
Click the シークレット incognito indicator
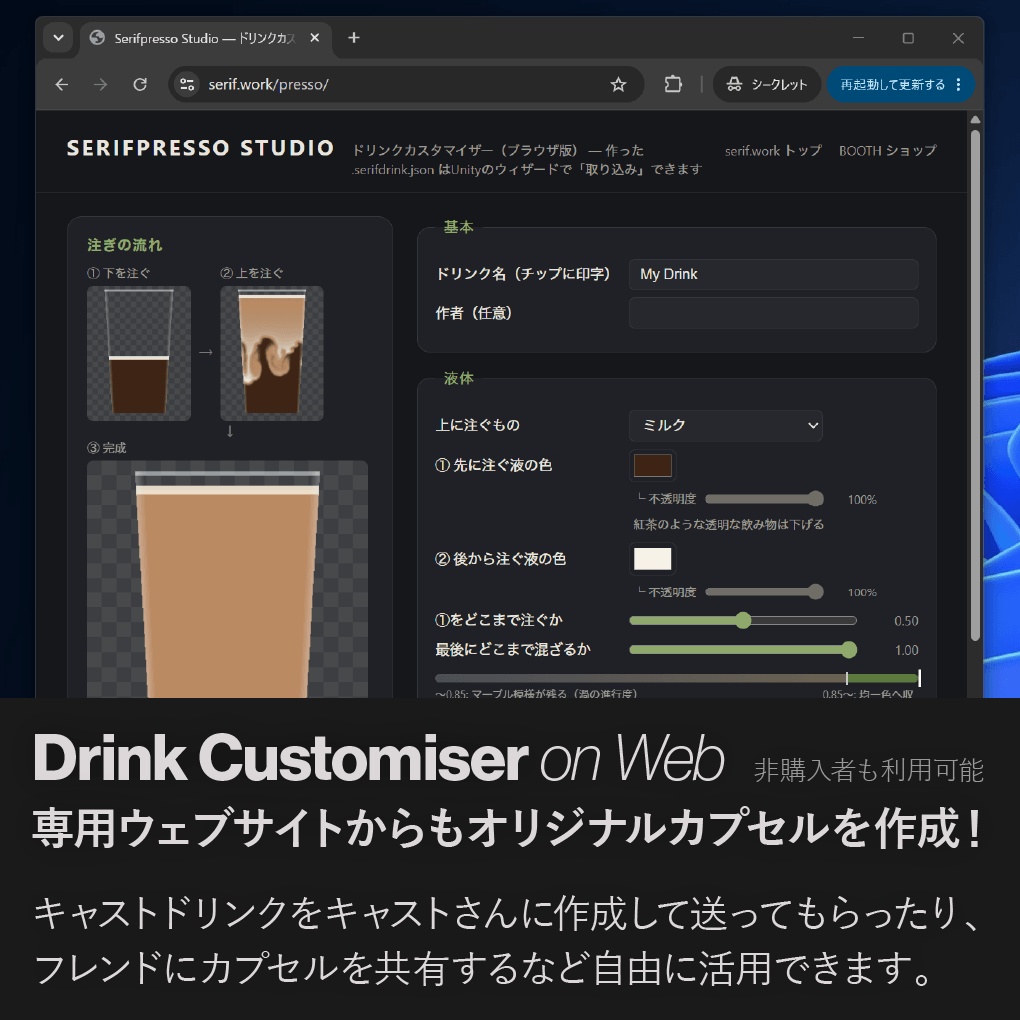click(767, 85)
